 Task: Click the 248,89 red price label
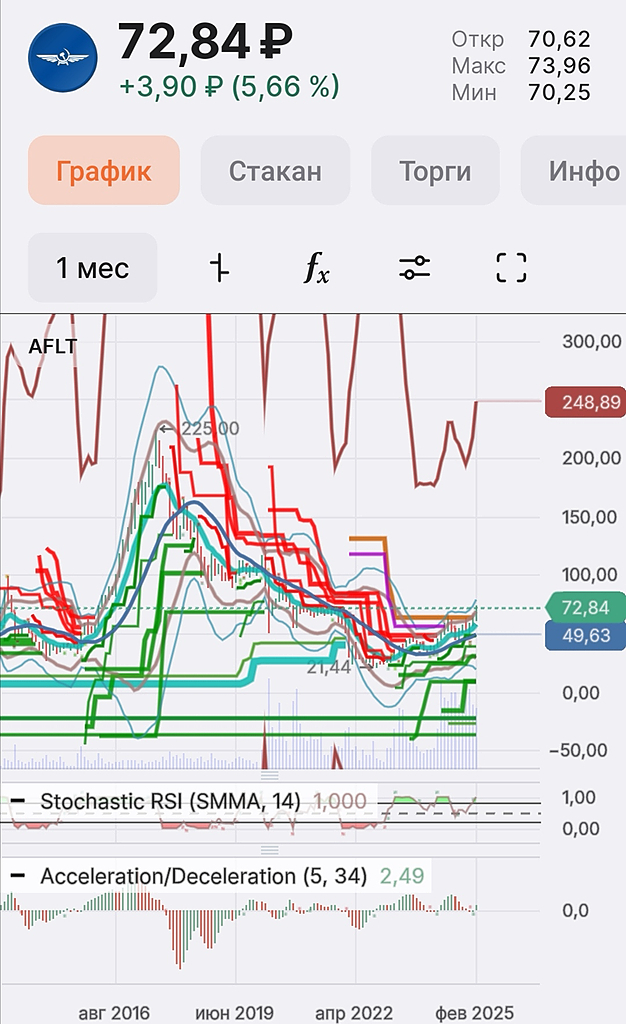tap(586, 401)
